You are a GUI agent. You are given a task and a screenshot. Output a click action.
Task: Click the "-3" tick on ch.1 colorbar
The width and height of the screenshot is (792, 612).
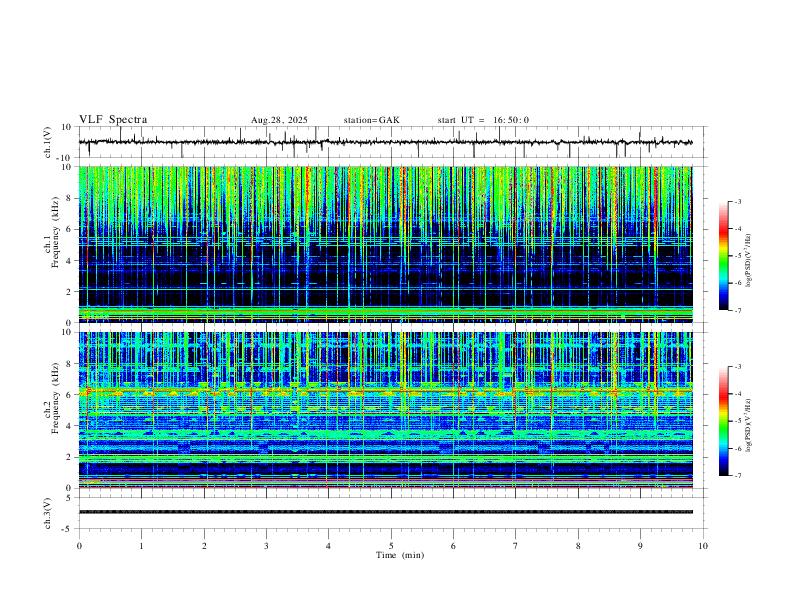[x=738, y=201]
